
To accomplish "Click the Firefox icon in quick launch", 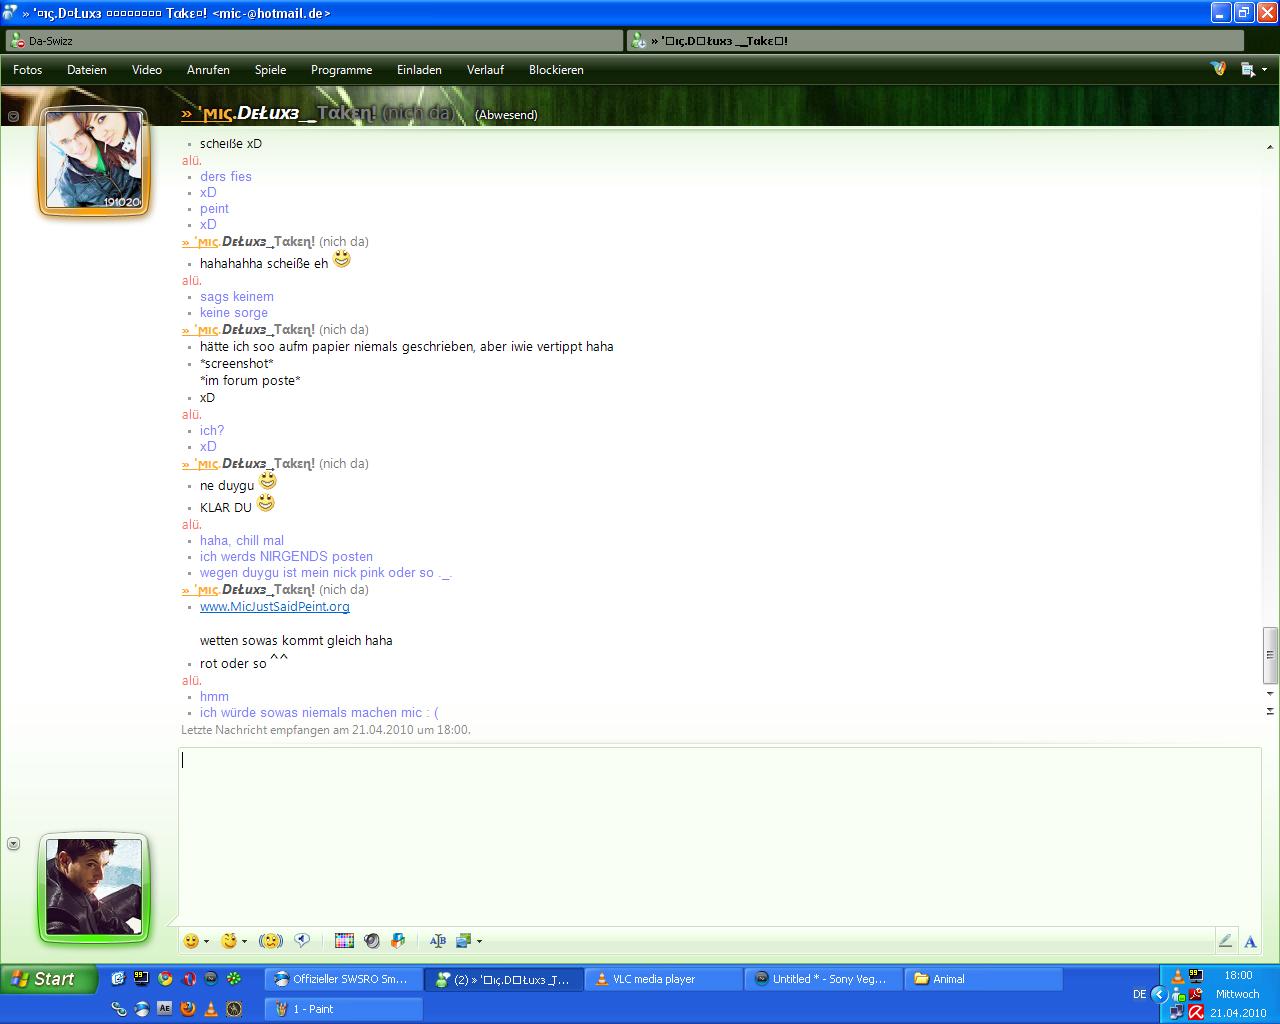I will pos(187,1009).
